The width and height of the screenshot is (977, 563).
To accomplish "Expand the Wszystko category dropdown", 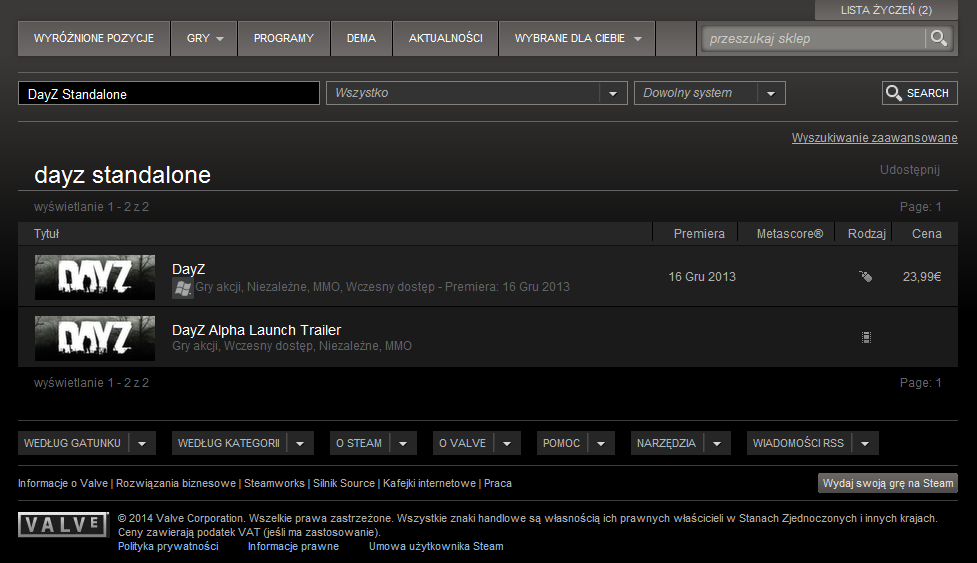I will point(612,93).
